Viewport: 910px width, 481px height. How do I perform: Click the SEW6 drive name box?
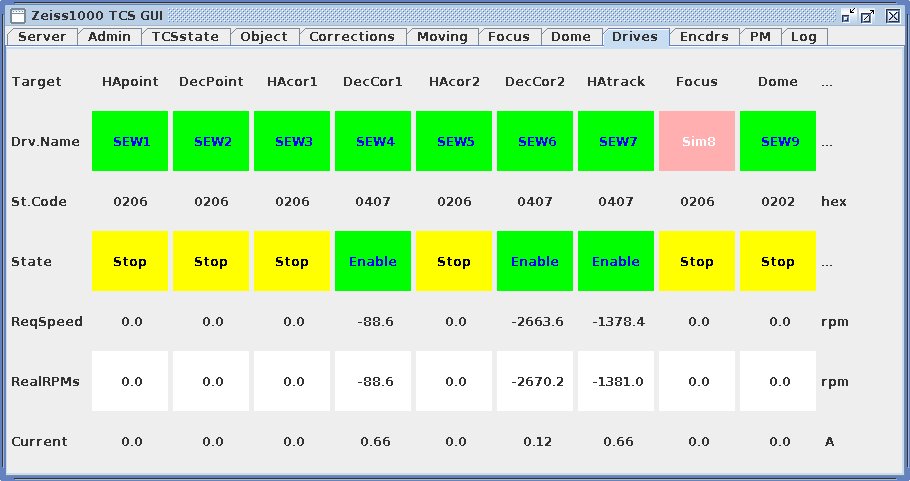pos(535,141)
